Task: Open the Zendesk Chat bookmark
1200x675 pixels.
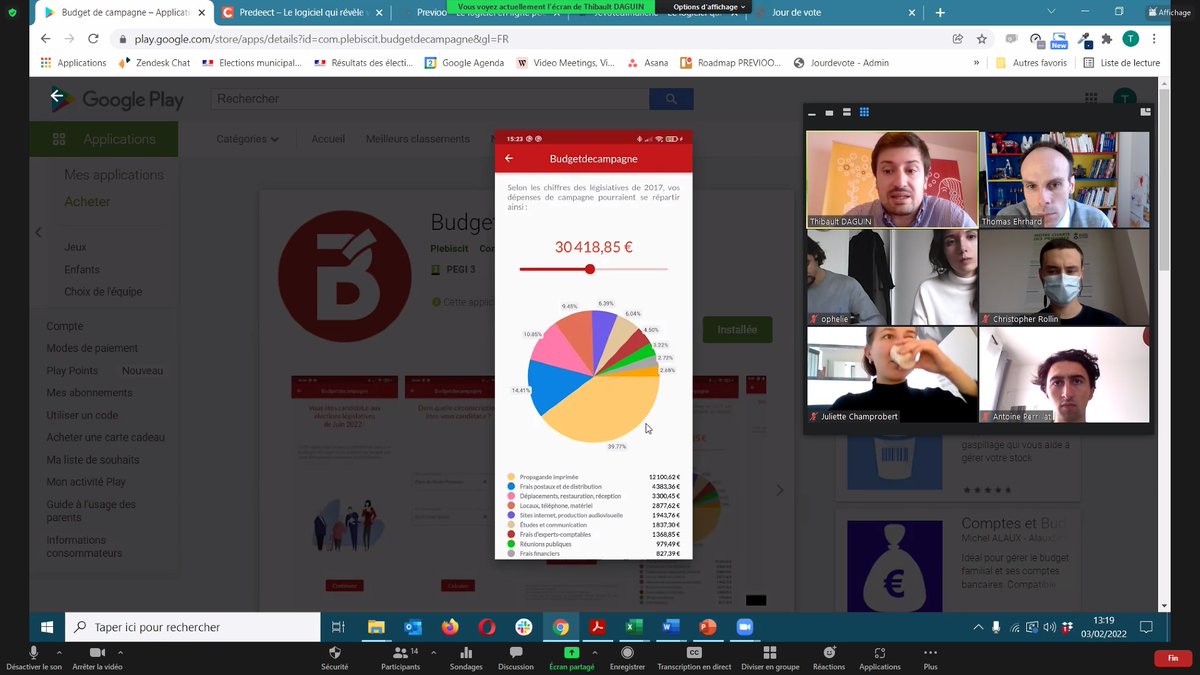Action: pyautogui.click(x=154, y=62)
